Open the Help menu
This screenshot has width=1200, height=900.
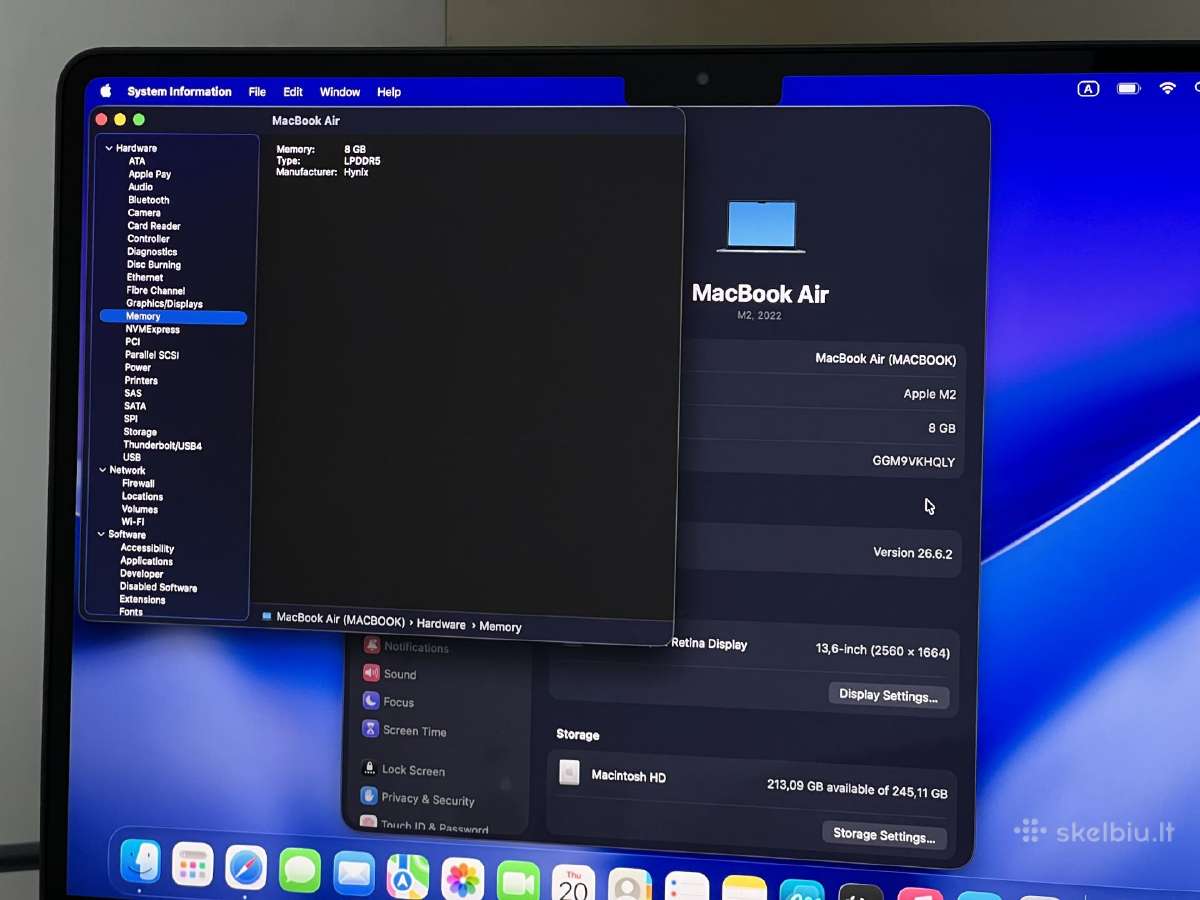coord(389,92)
